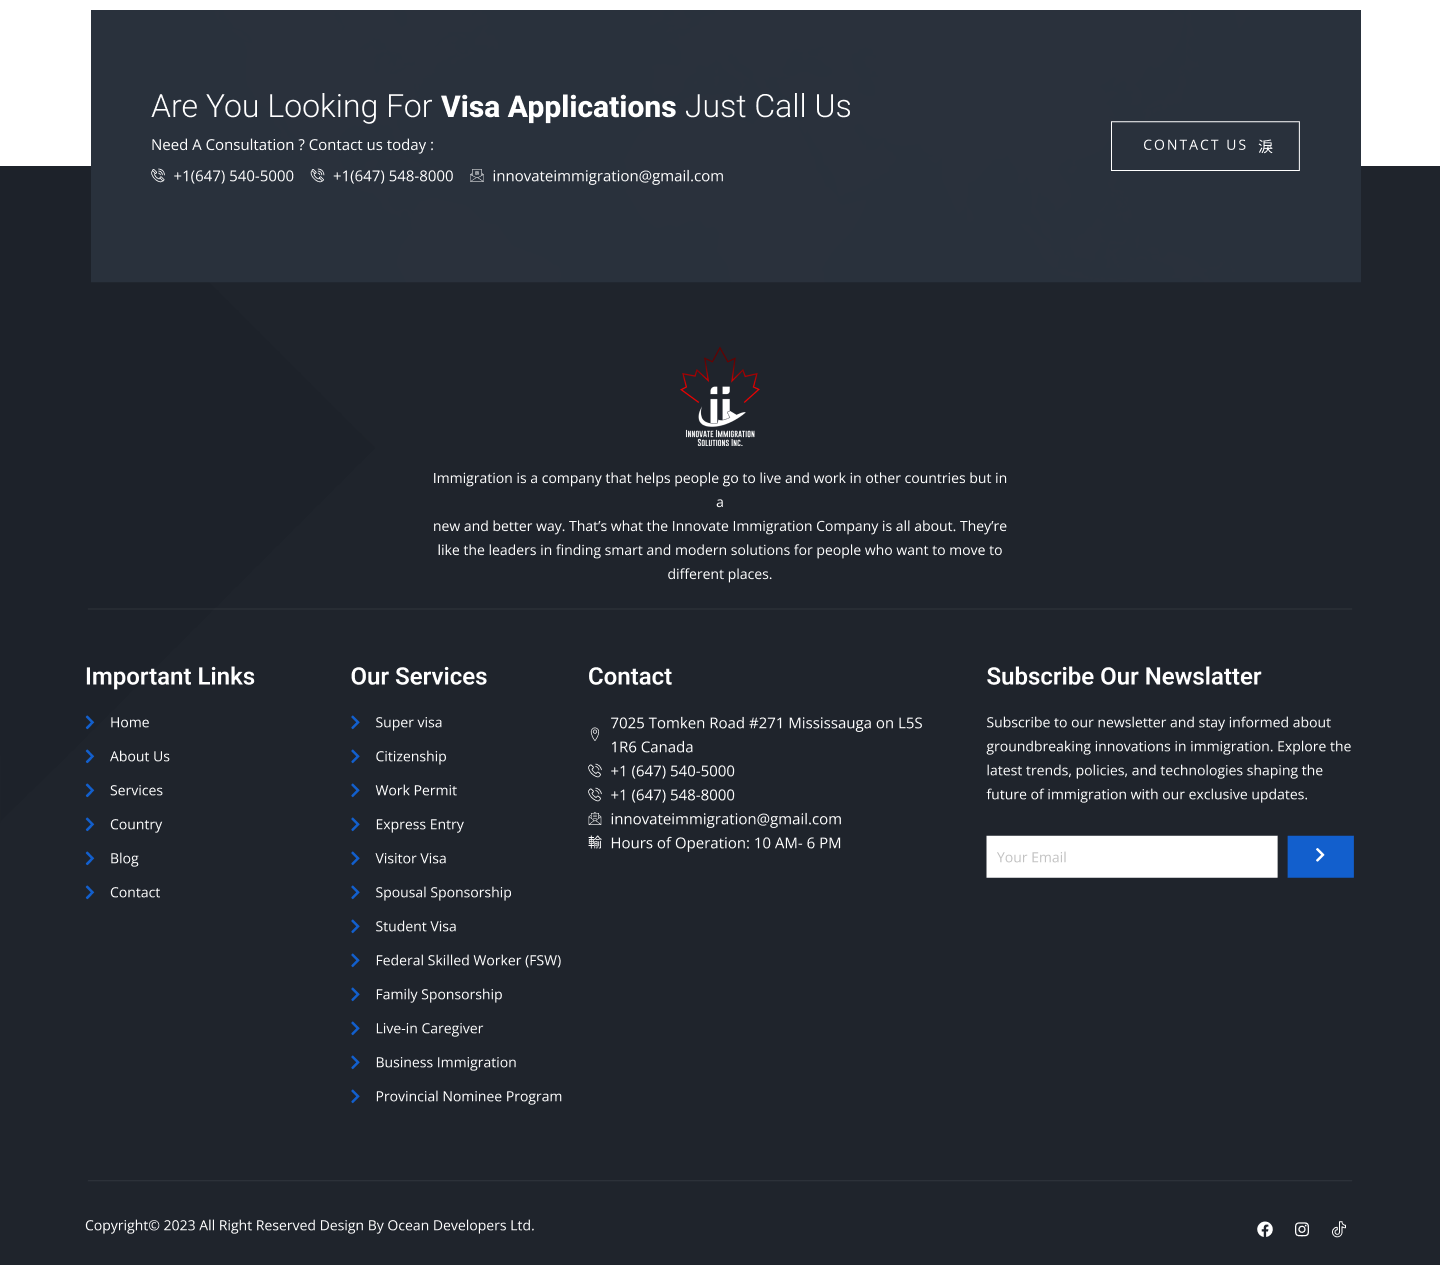Open Business Immigration service link
The image size is (1440, 1265).
(446, 1062)
